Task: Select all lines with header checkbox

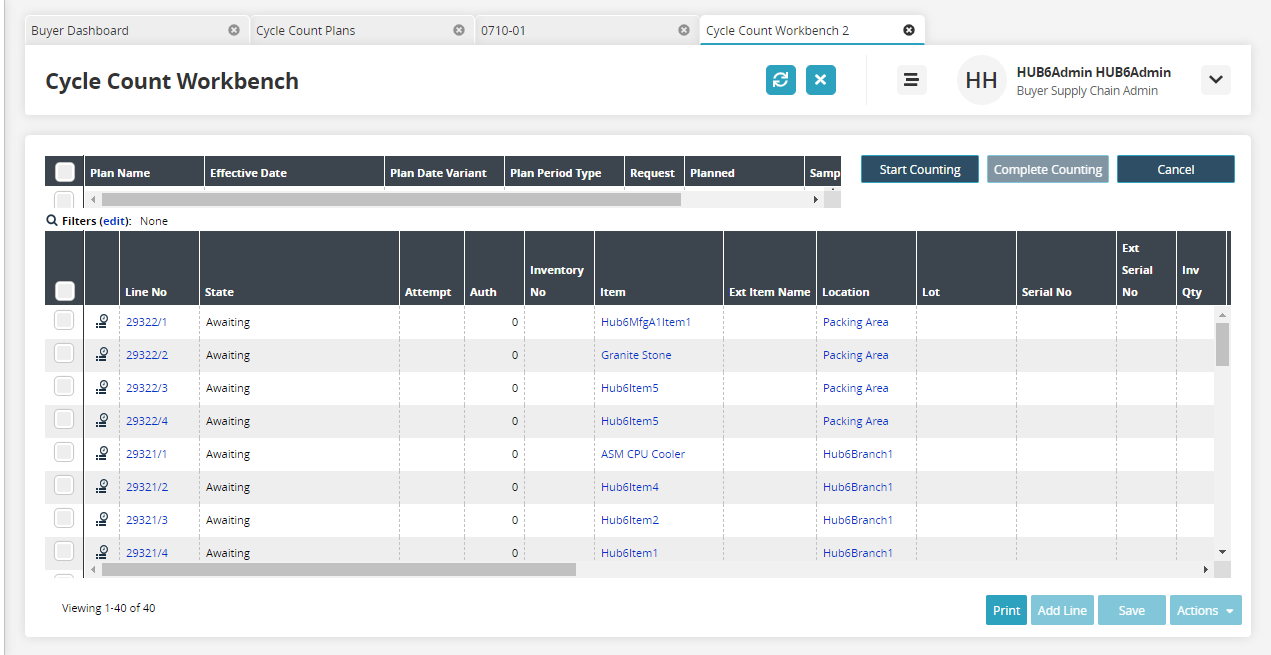Action: tap(65, 291)
